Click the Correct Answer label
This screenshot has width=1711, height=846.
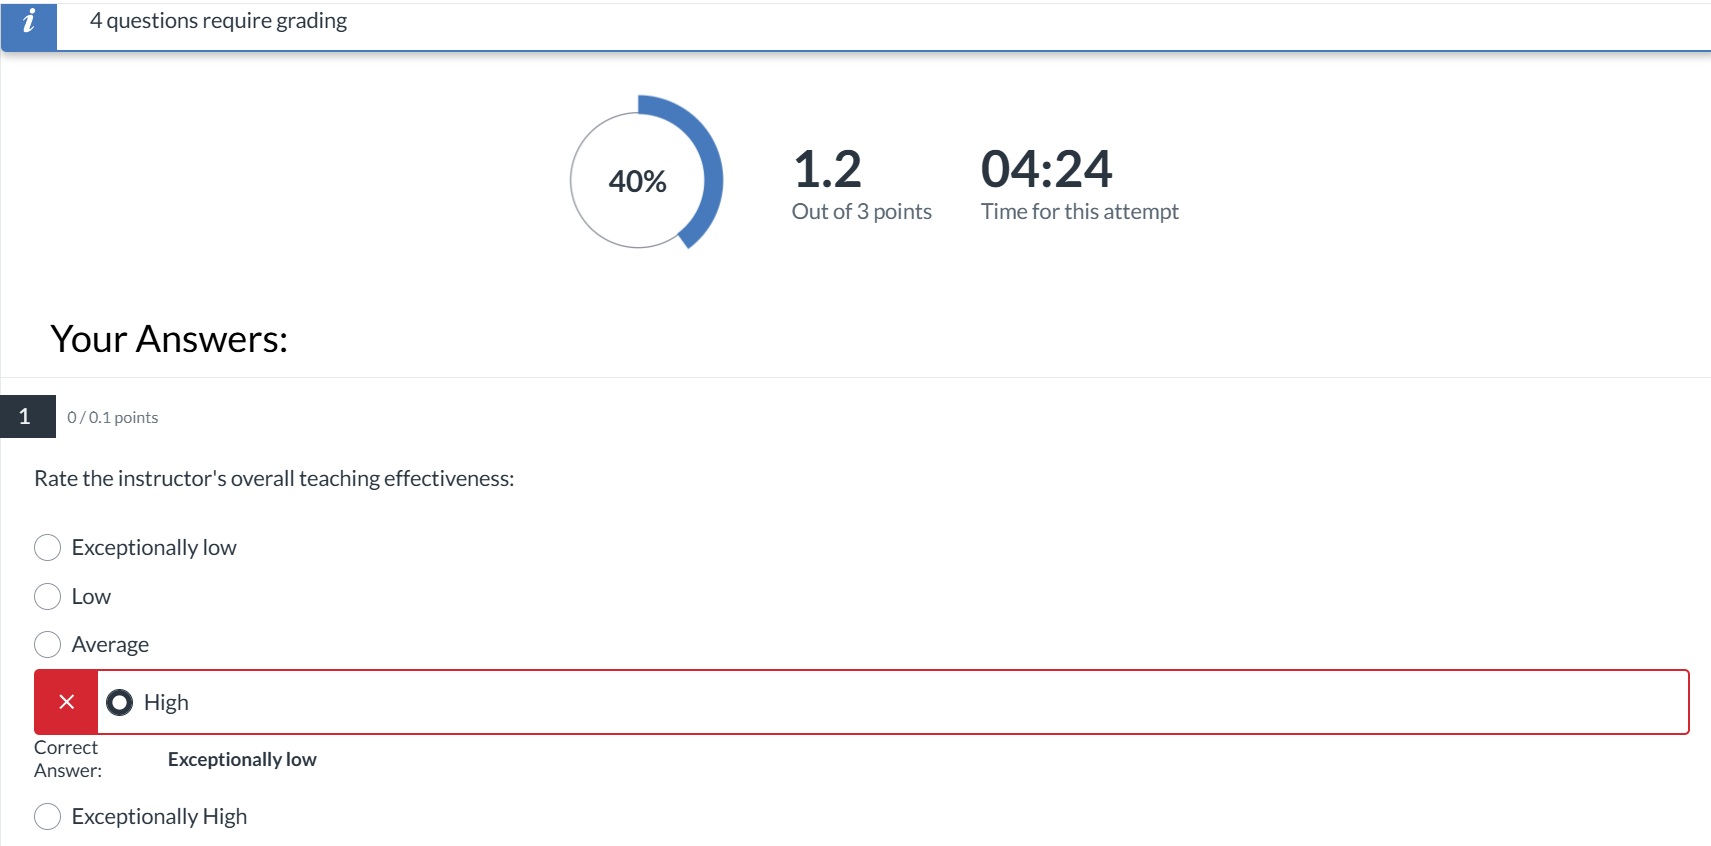pos(67,759)
